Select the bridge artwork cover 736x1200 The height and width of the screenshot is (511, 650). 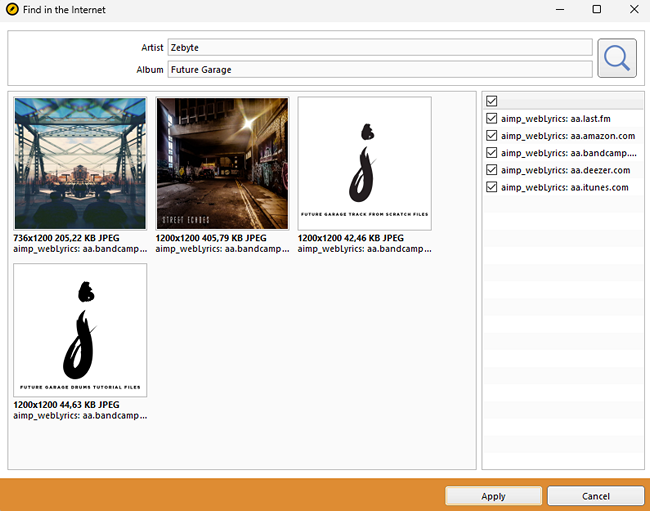point(80,163)
